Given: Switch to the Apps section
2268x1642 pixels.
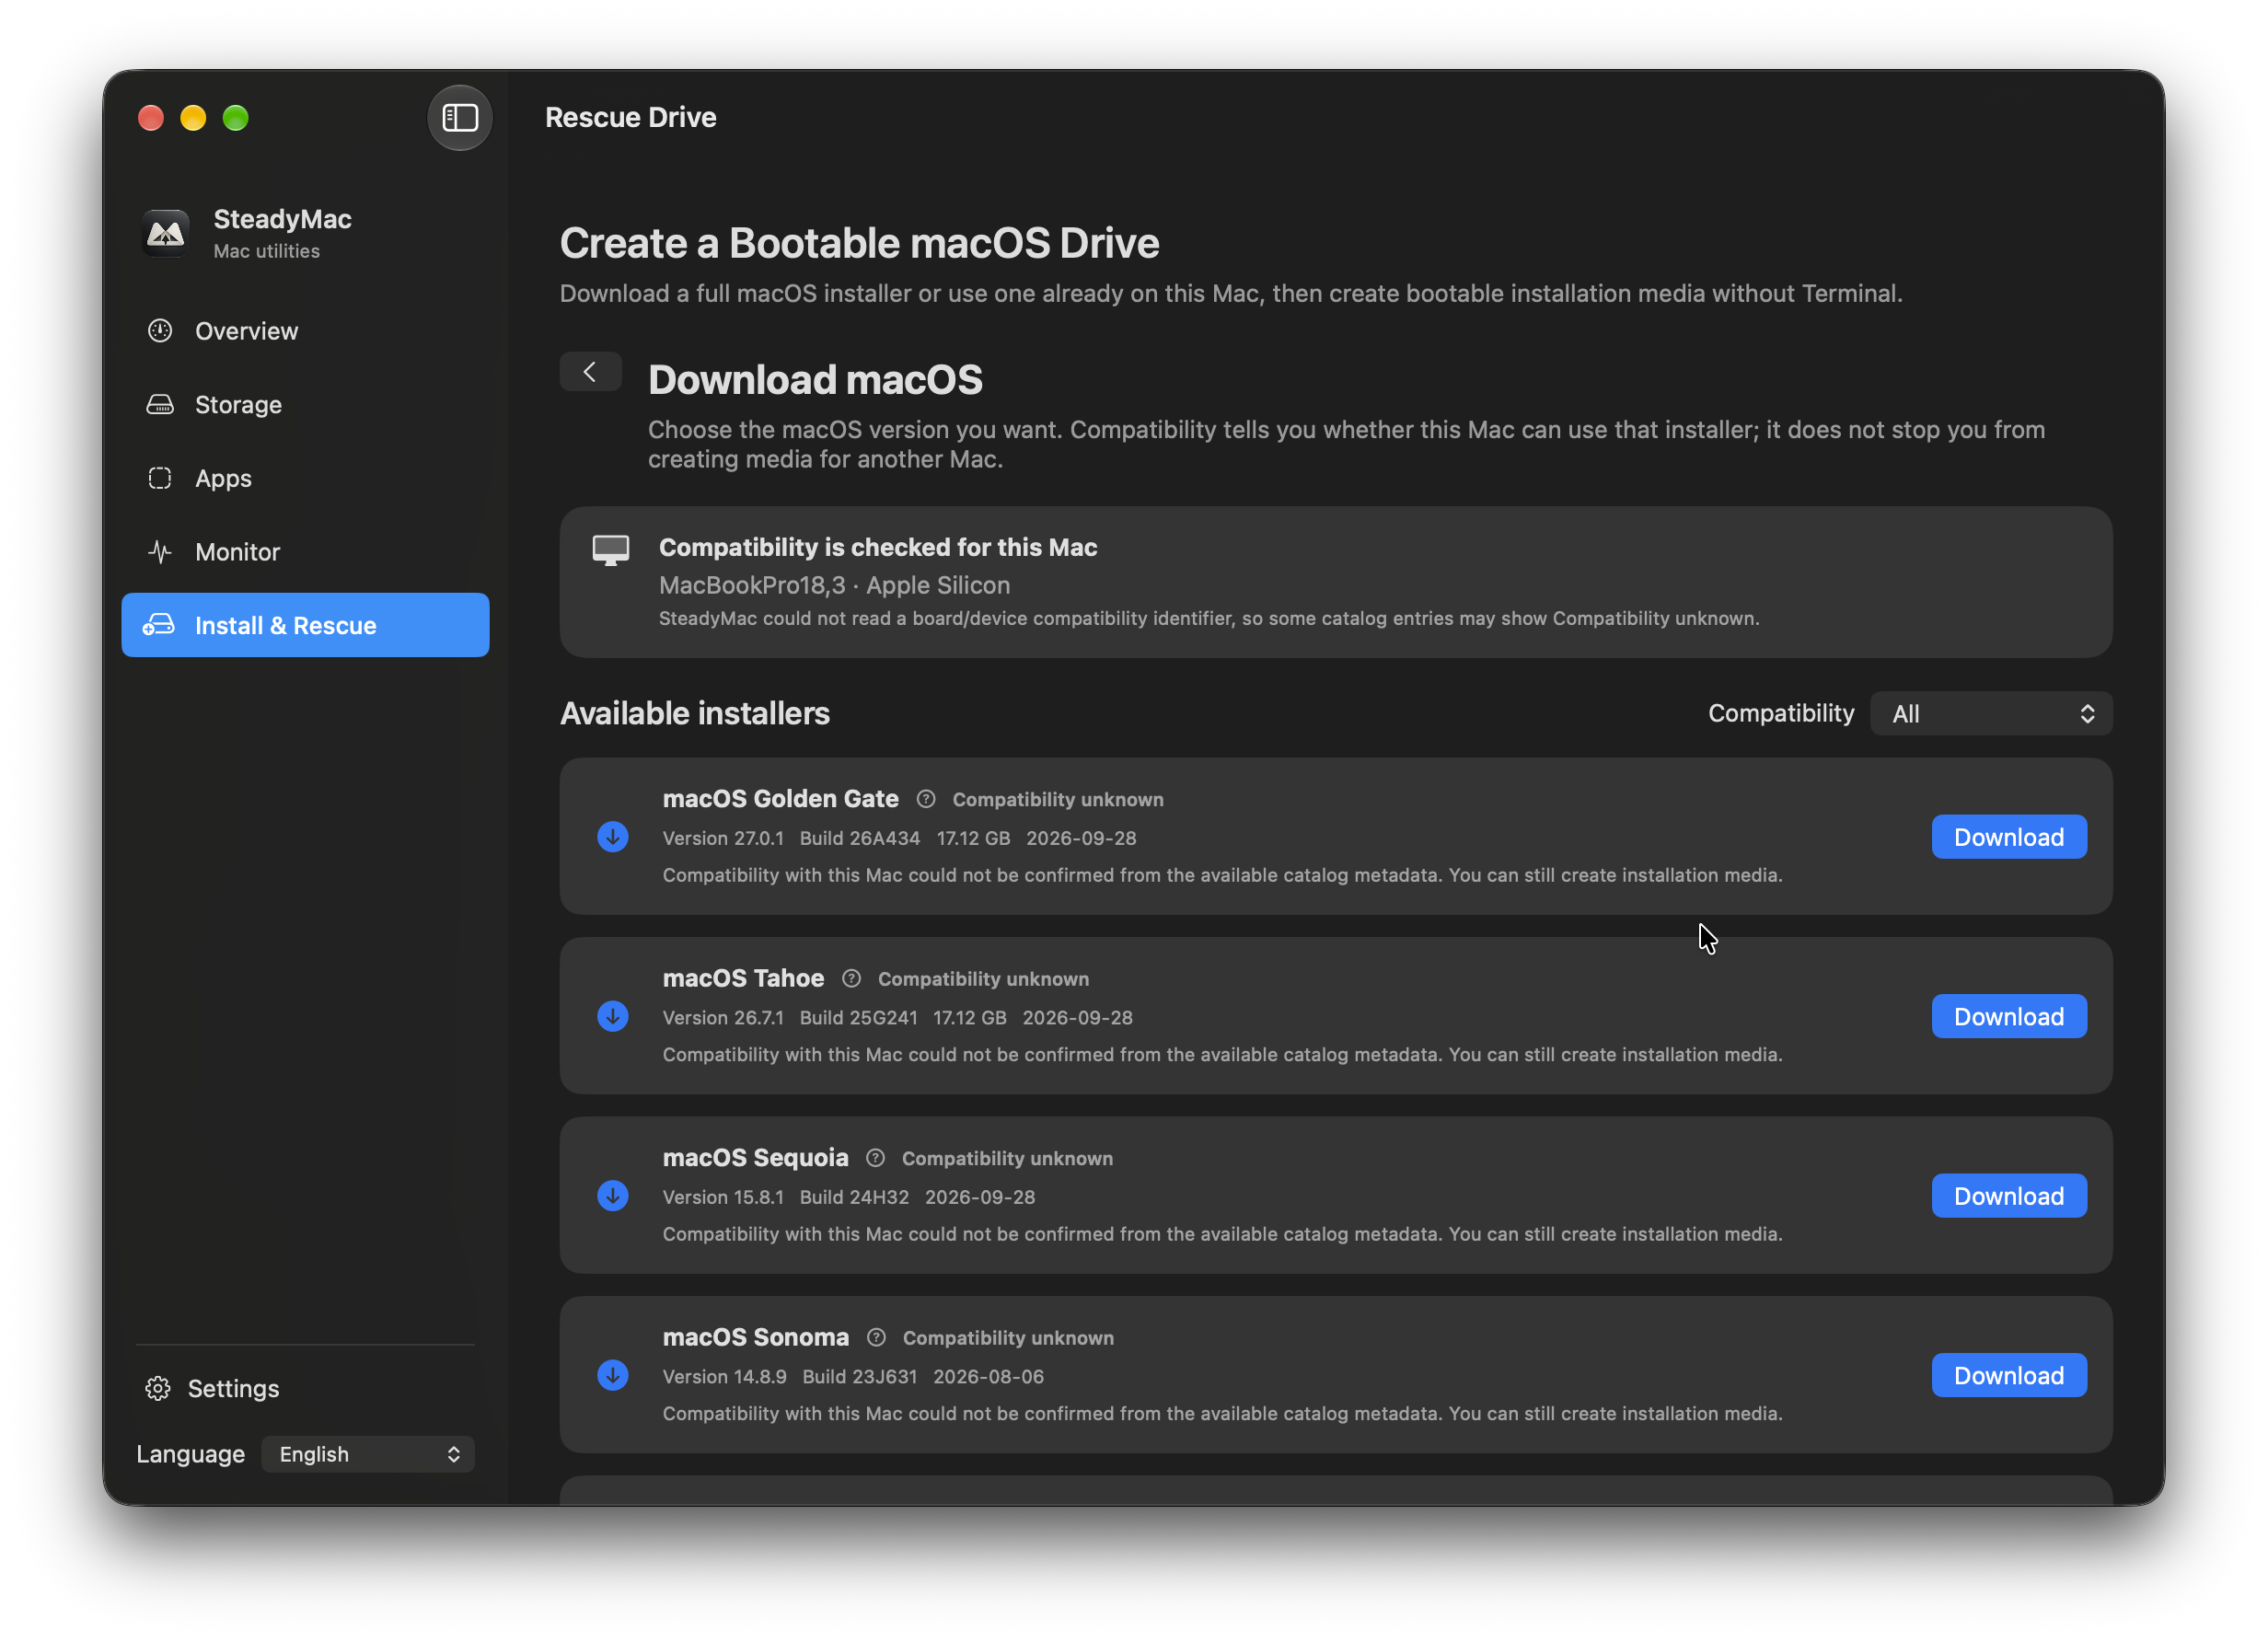Looking at the screenshot, I should tap(305, 479).
